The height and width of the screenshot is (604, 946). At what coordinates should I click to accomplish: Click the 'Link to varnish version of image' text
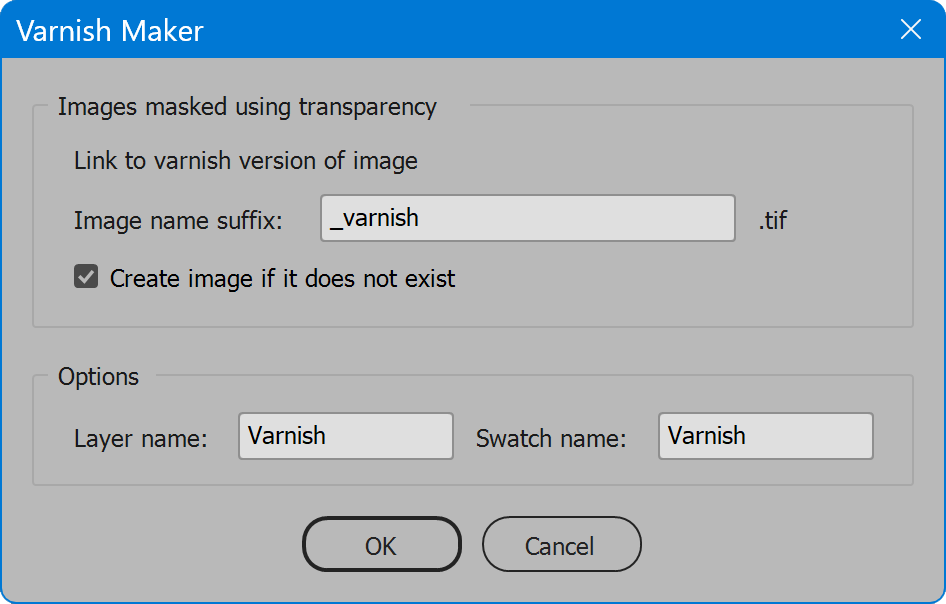(x=246, y=161)
